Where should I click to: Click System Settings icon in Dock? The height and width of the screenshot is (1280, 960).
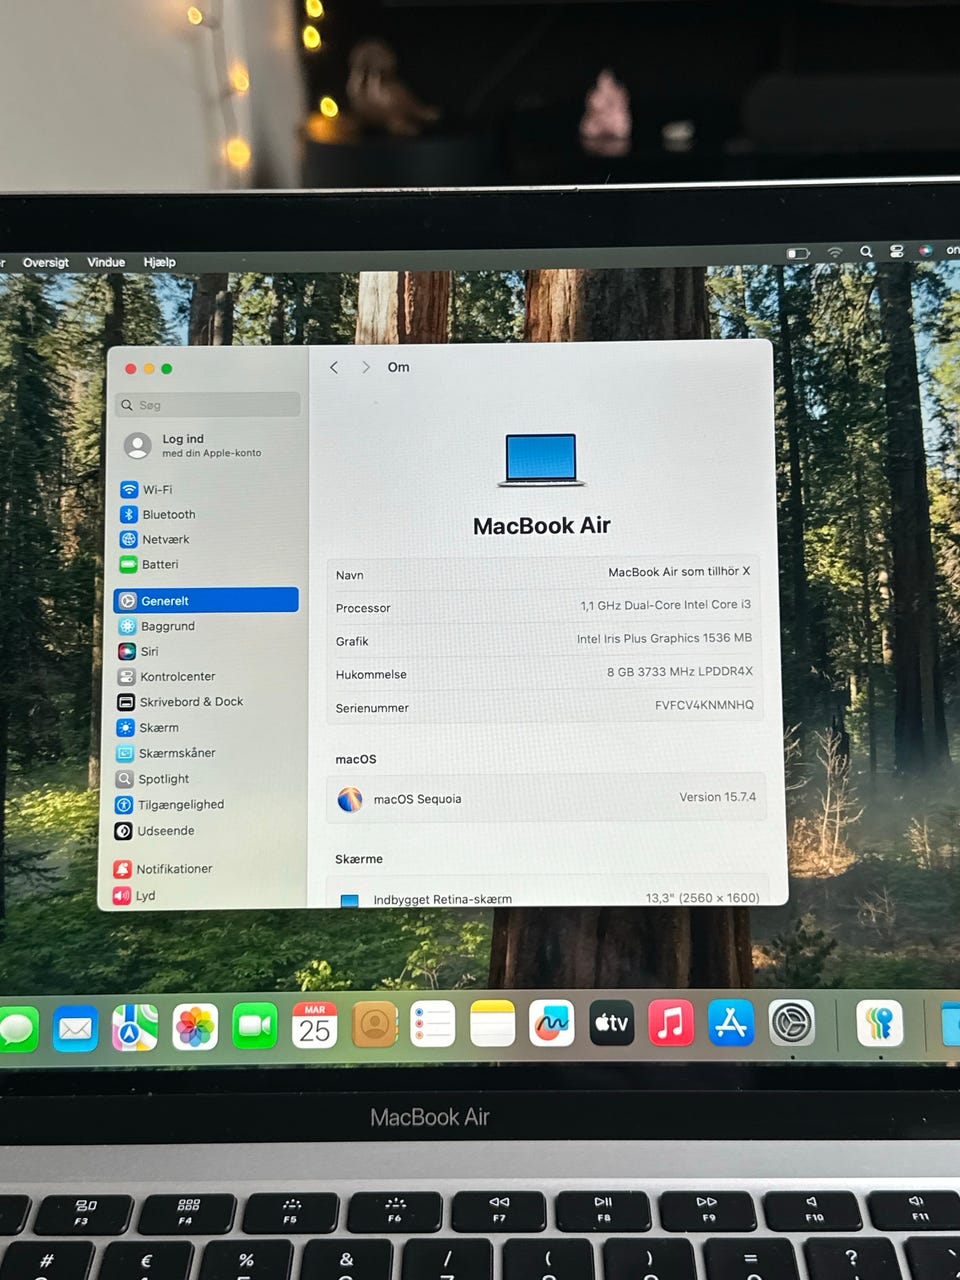(792, 1023)
